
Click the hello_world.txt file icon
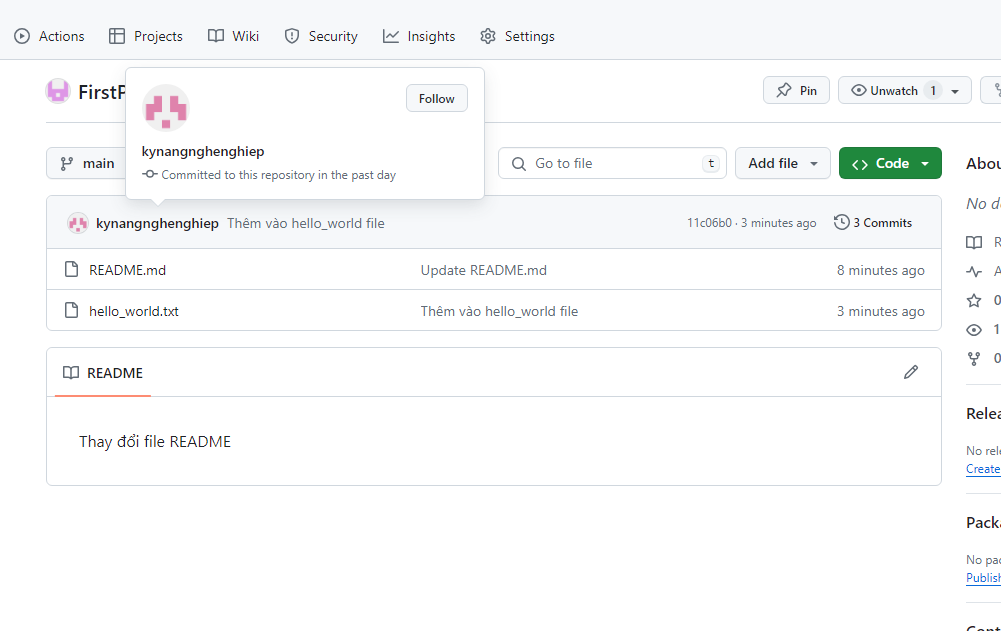point(71,311)
